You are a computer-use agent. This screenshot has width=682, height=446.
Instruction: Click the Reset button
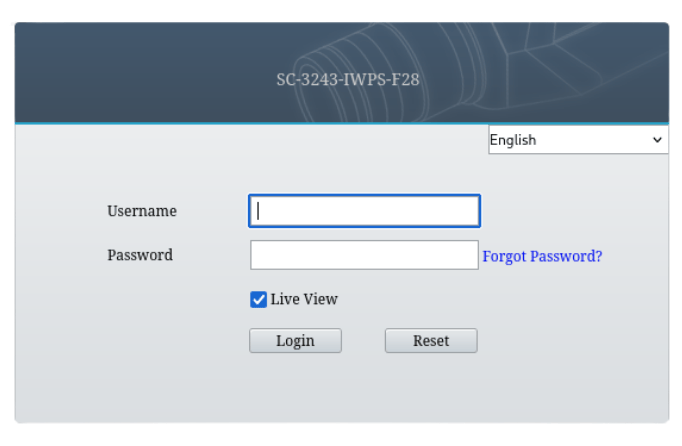[431, 341]
